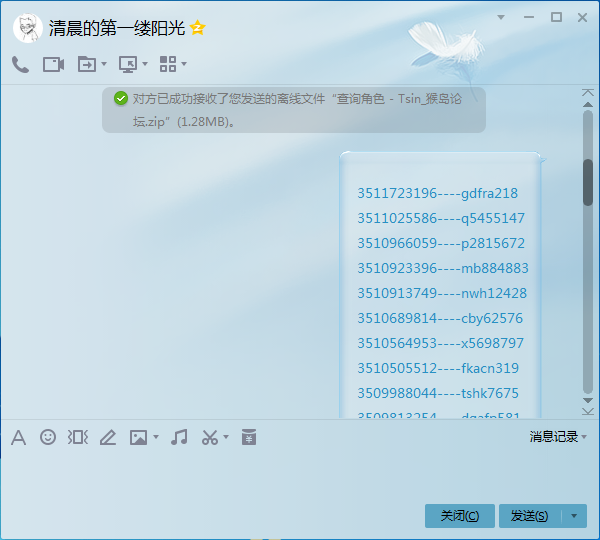The height and width of the screenshot is (540, 600).
Task: Expand the send file options arrow
Action: click(x=104, y=64)
